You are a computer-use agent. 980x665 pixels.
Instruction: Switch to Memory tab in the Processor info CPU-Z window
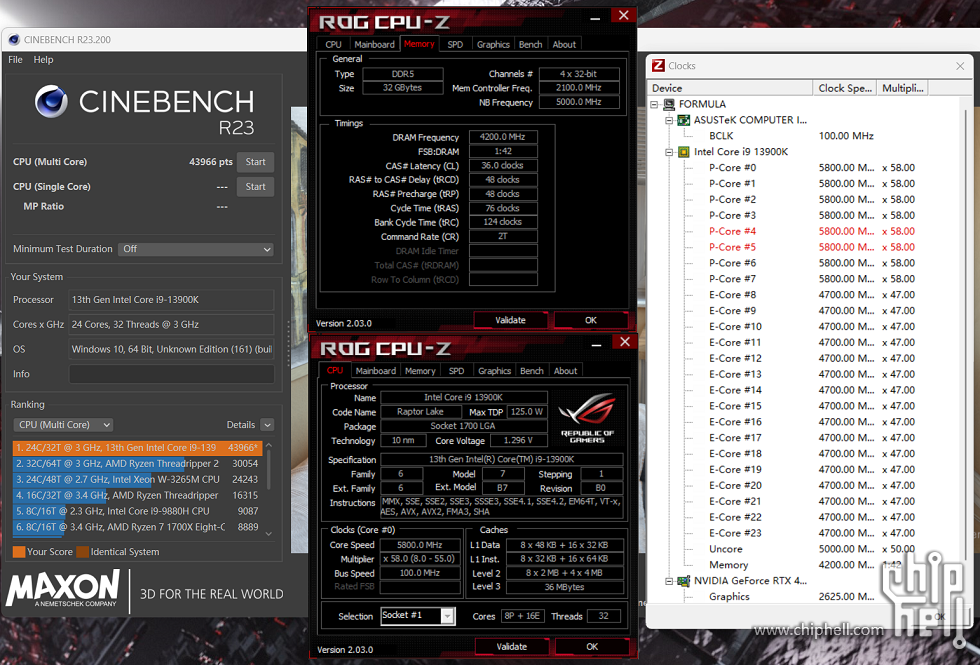[420, 371]
